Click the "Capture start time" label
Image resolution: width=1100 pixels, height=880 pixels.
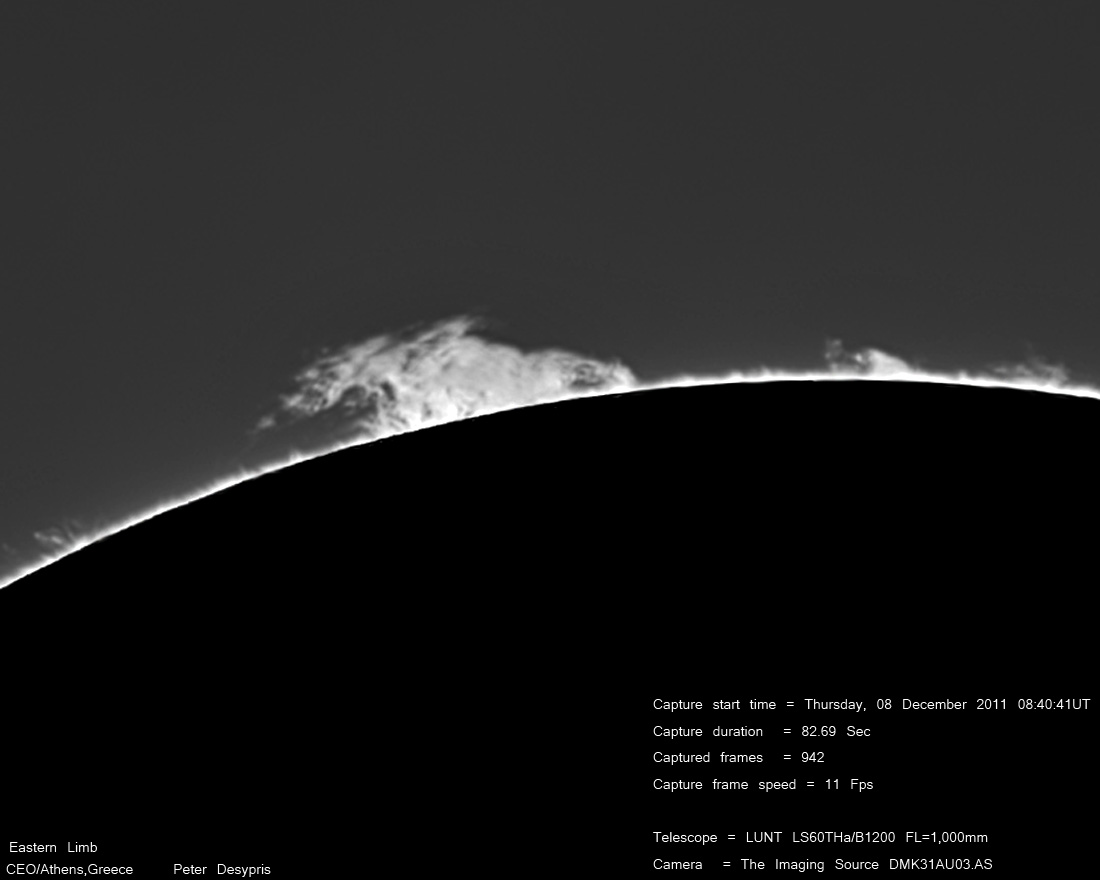tap(714, 704)
